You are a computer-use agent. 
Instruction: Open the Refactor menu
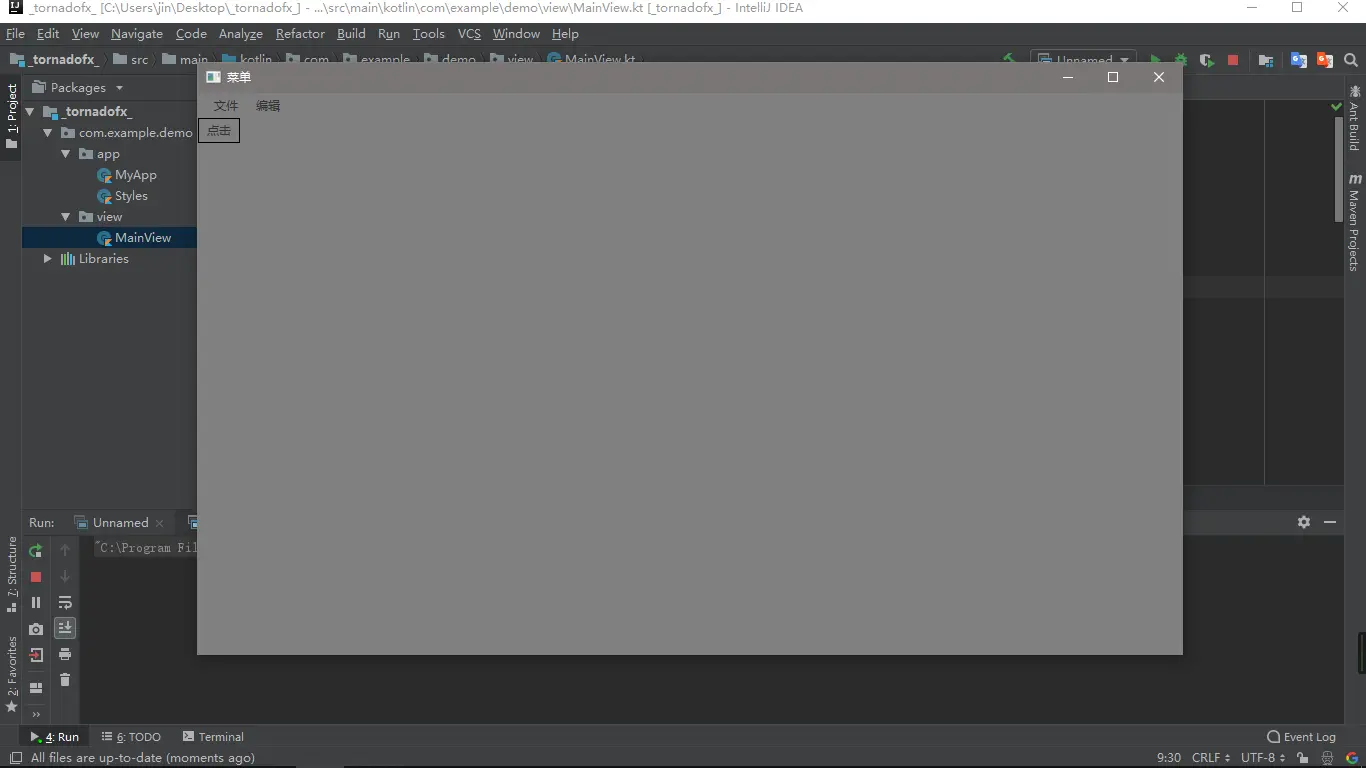tap(300, 34)
